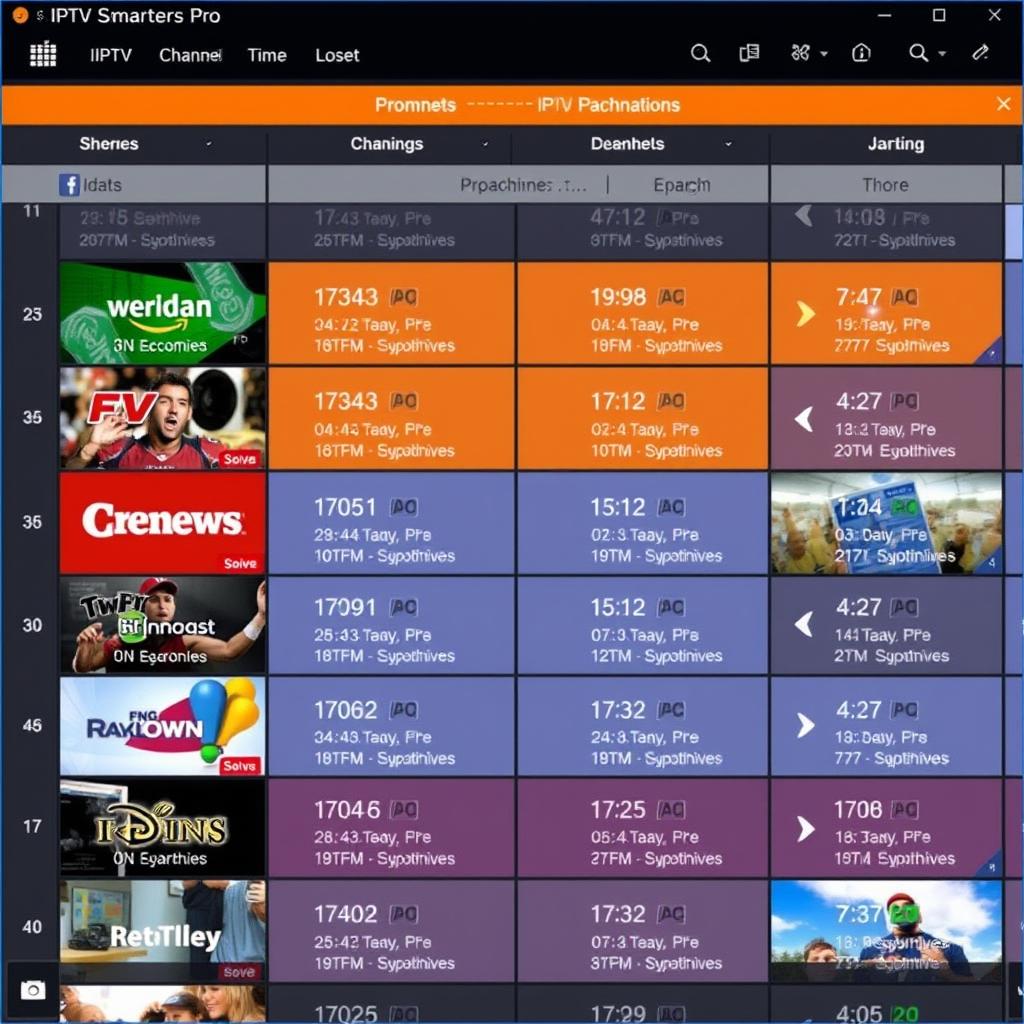
Task: Click the camera screenshot icon
Action: coord(33,990)
